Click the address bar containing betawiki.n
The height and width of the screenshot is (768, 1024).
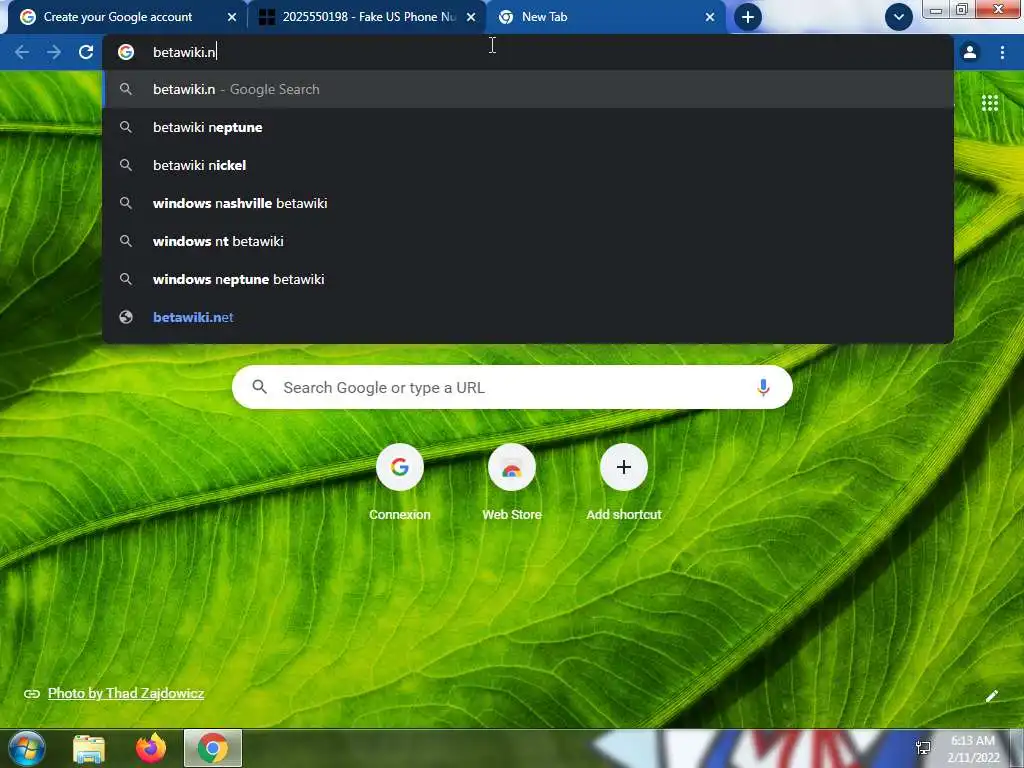click(528, 52)
